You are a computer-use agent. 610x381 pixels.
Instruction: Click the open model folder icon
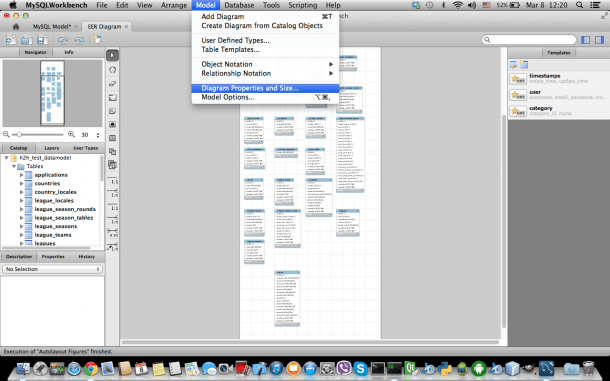(x=26, y=40)
